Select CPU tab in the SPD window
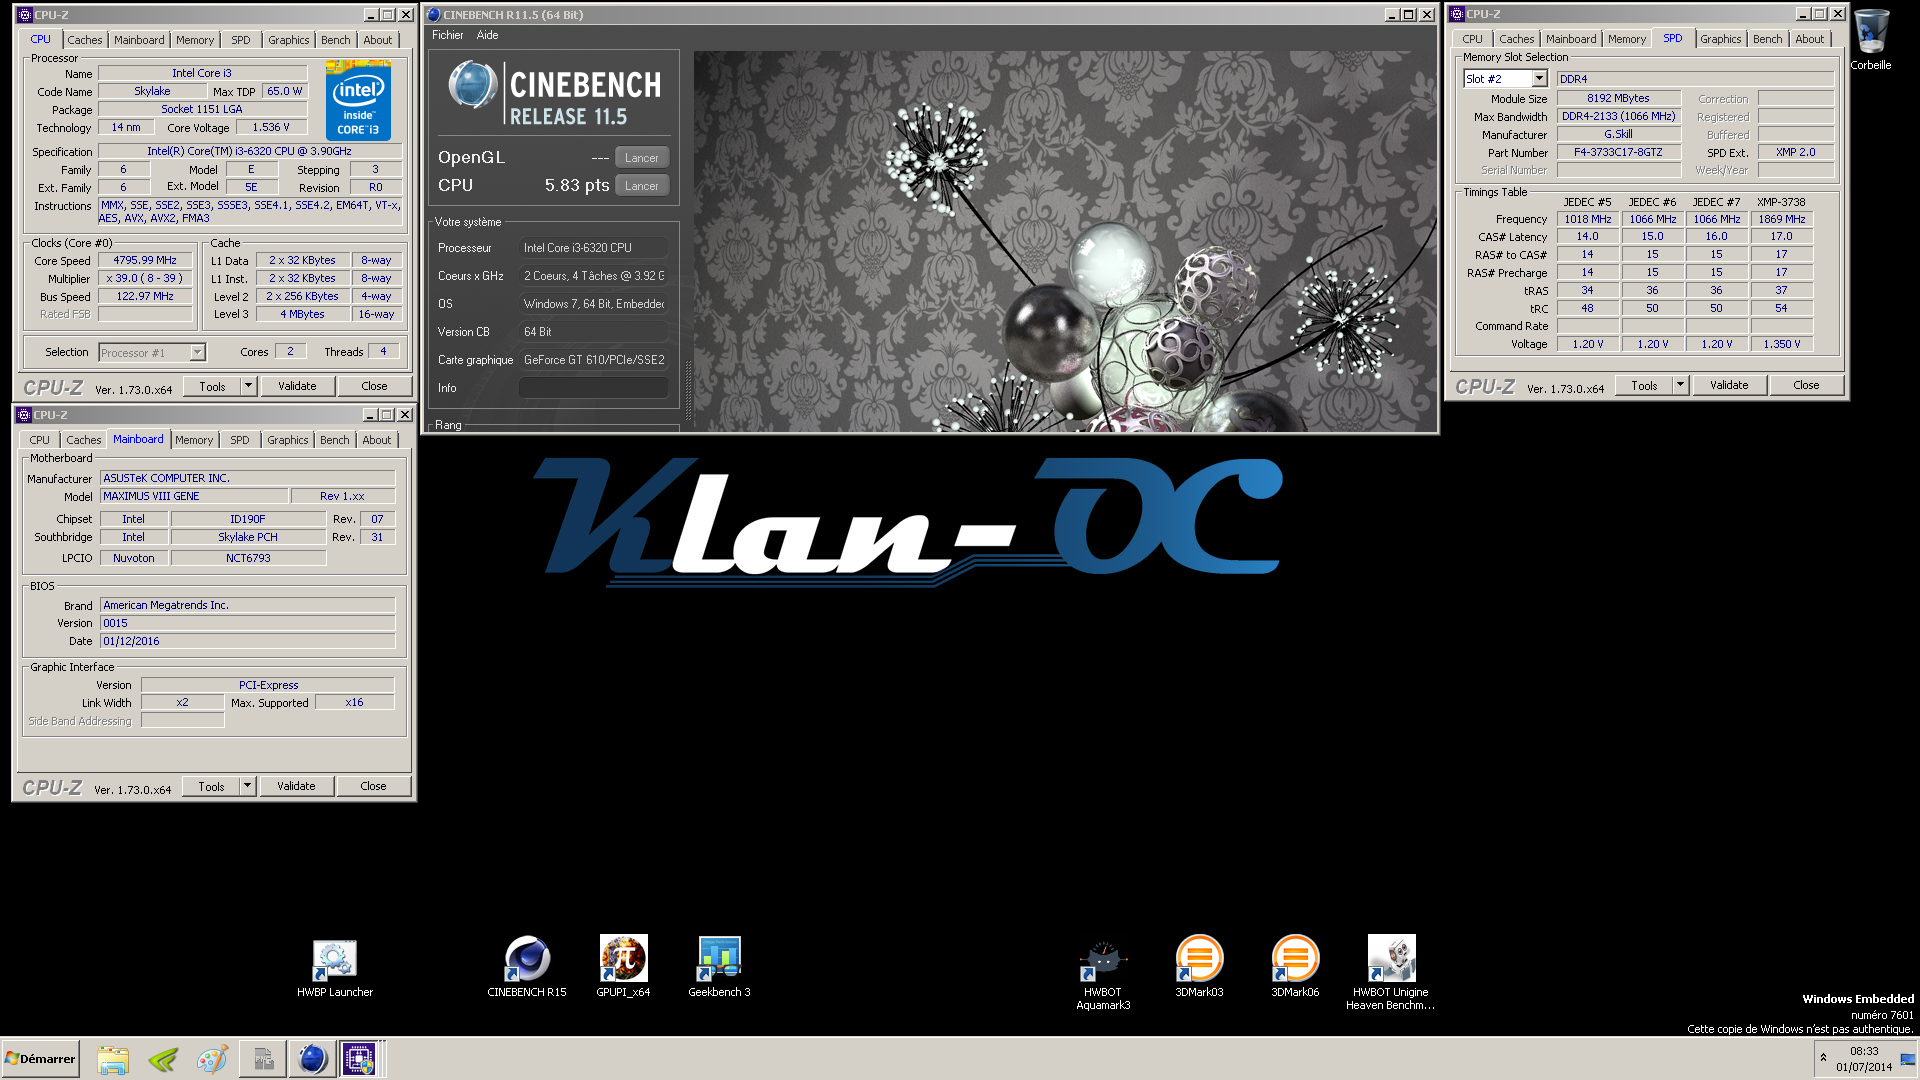Viewport: 1920px width, 1080px height. click(x=1472, y=39)
